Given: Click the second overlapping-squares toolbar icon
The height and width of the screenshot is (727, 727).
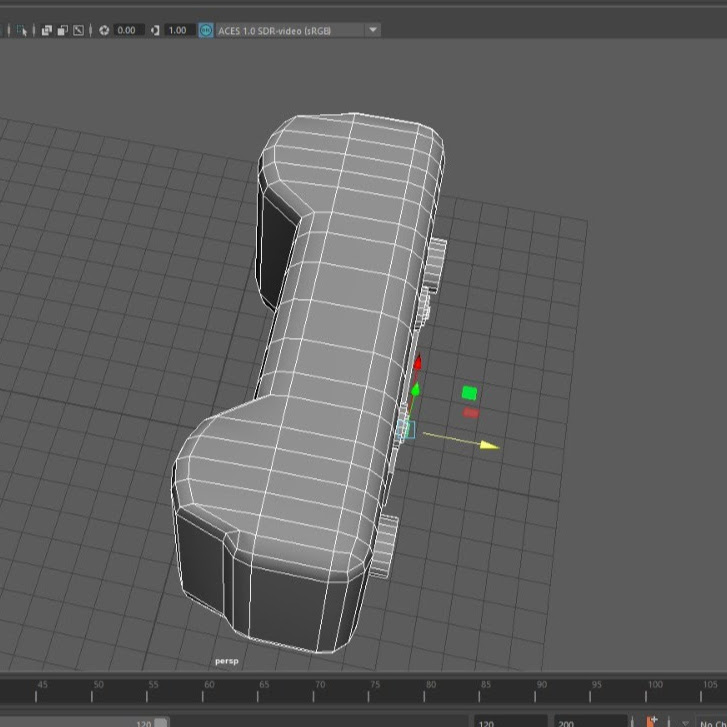Looking at the screenshot, I should 63,31.
